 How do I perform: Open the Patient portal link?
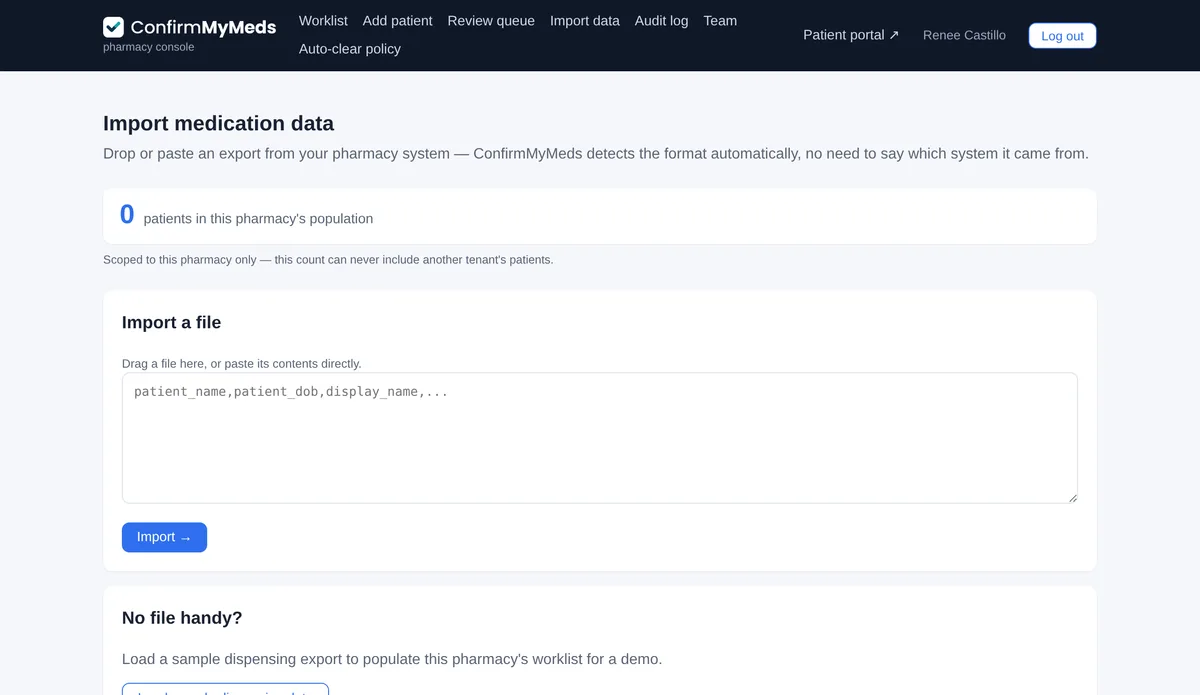[851, 35]
